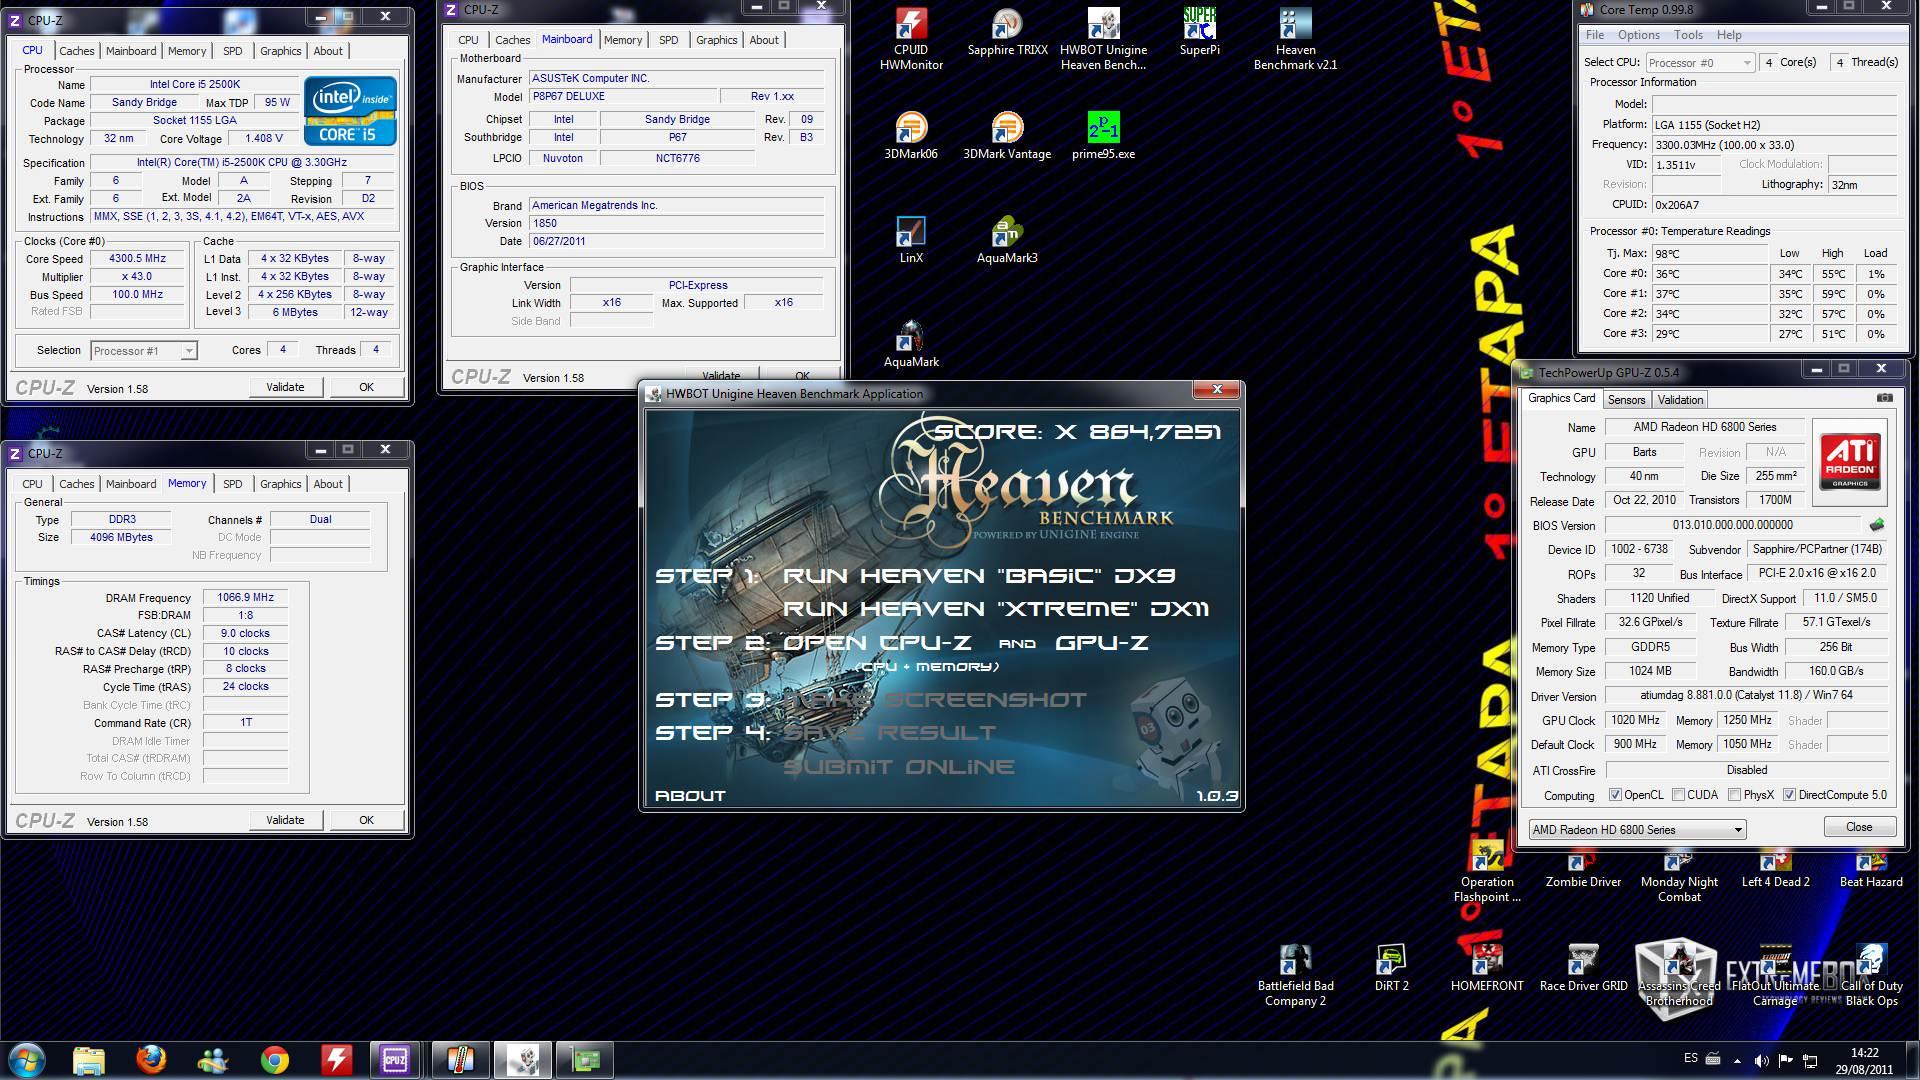1920x1080 pixels.
Task: Click the GPU-Z BIOS save chip icon
Action: [x=1877, y=524]
